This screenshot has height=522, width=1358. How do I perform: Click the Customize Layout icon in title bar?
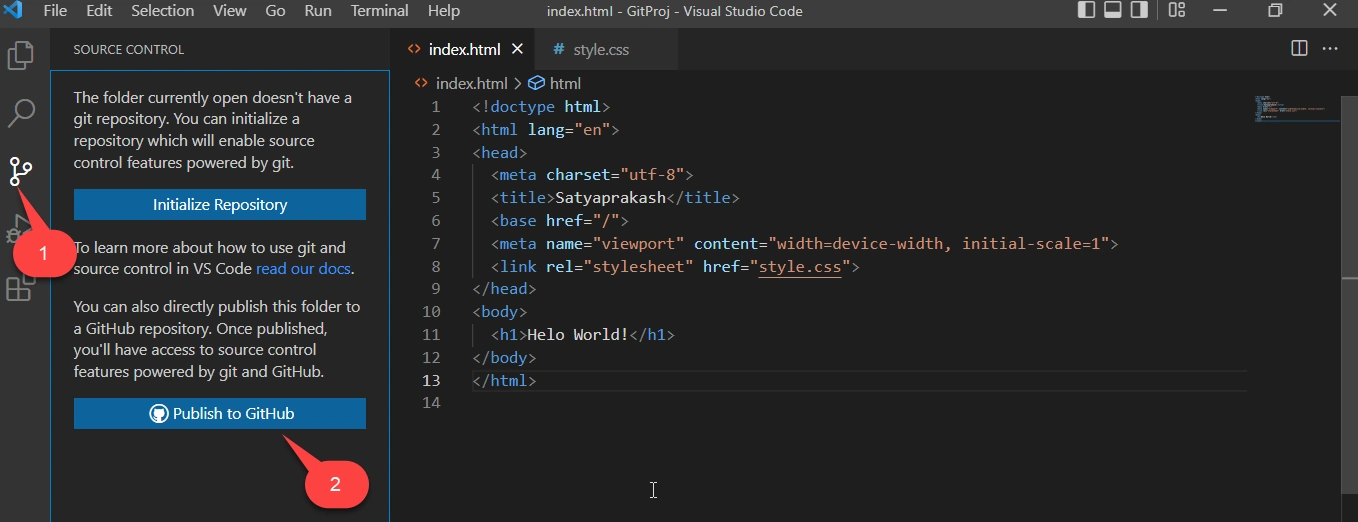[x=1177, y=11]
